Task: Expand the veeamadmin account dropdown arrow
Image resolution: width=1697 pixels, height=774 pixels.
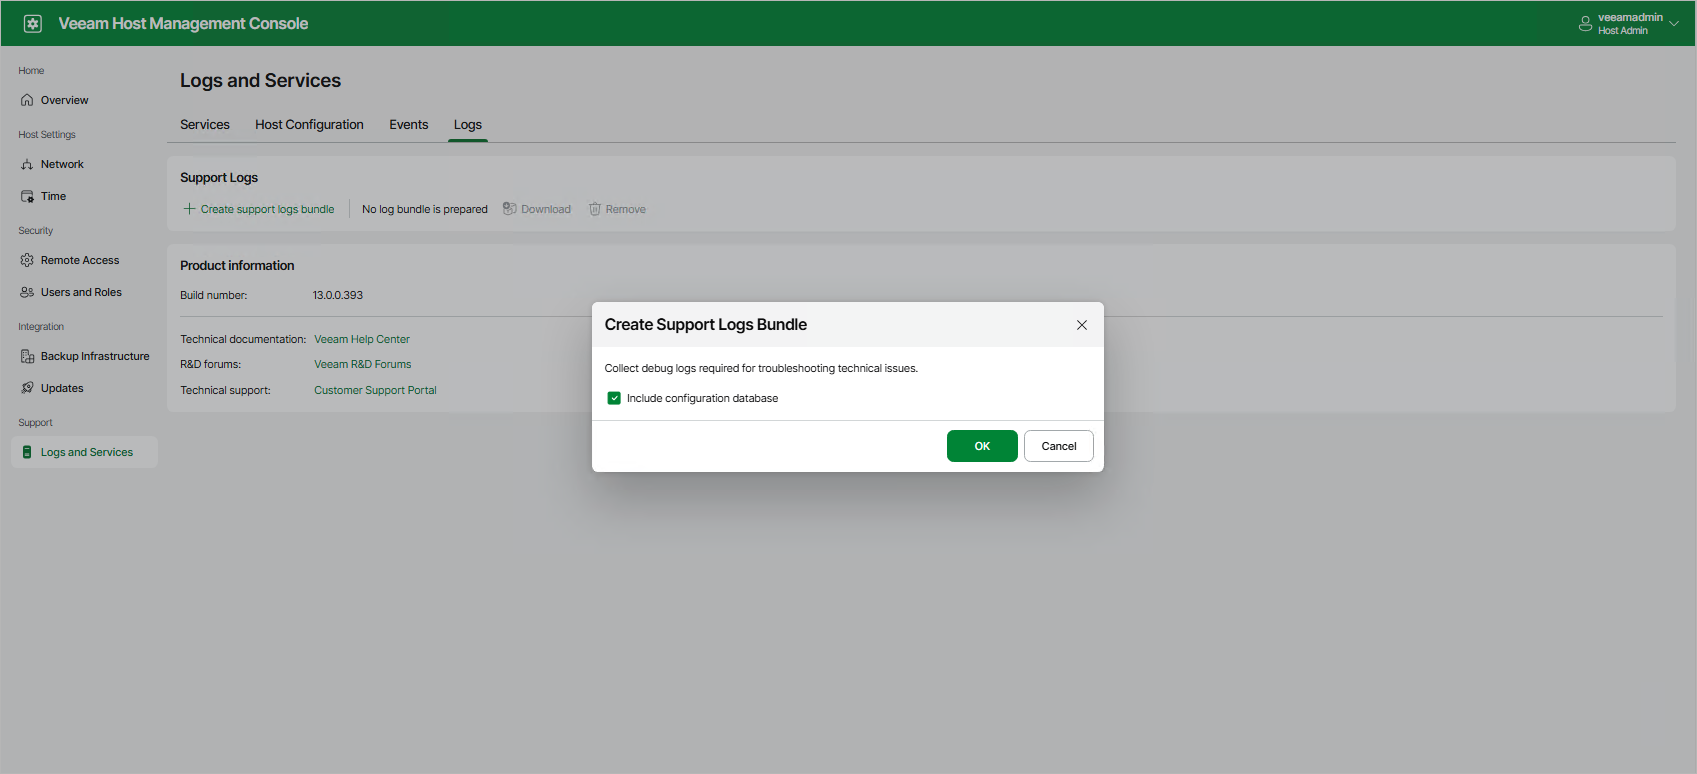Action: 1674,23
